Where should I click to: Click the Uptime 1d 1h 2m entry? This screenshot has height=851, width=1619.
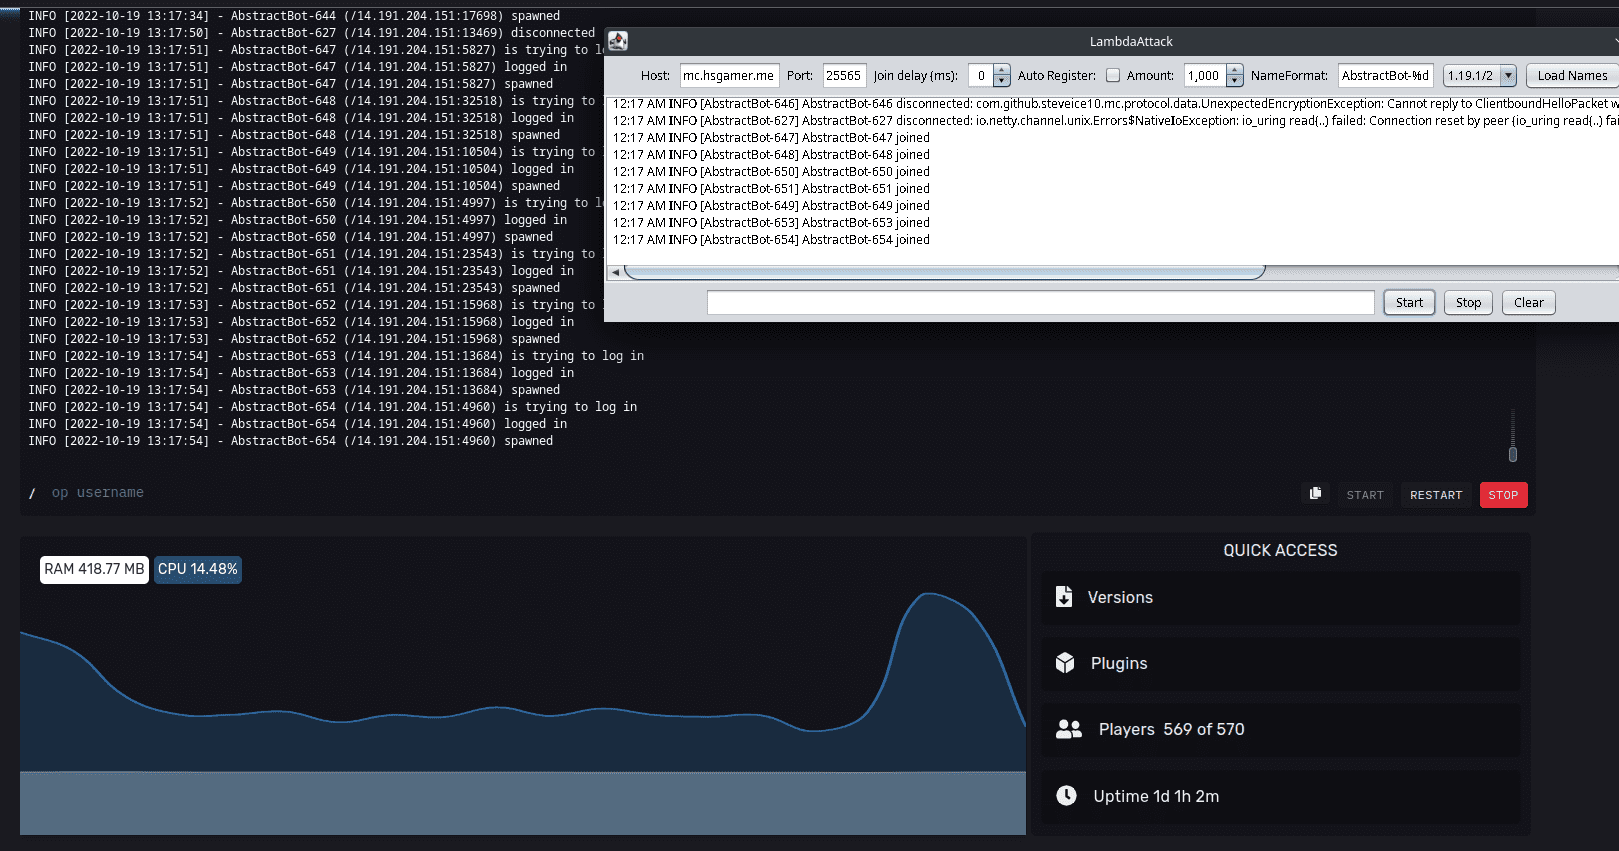click(1280, 796)
